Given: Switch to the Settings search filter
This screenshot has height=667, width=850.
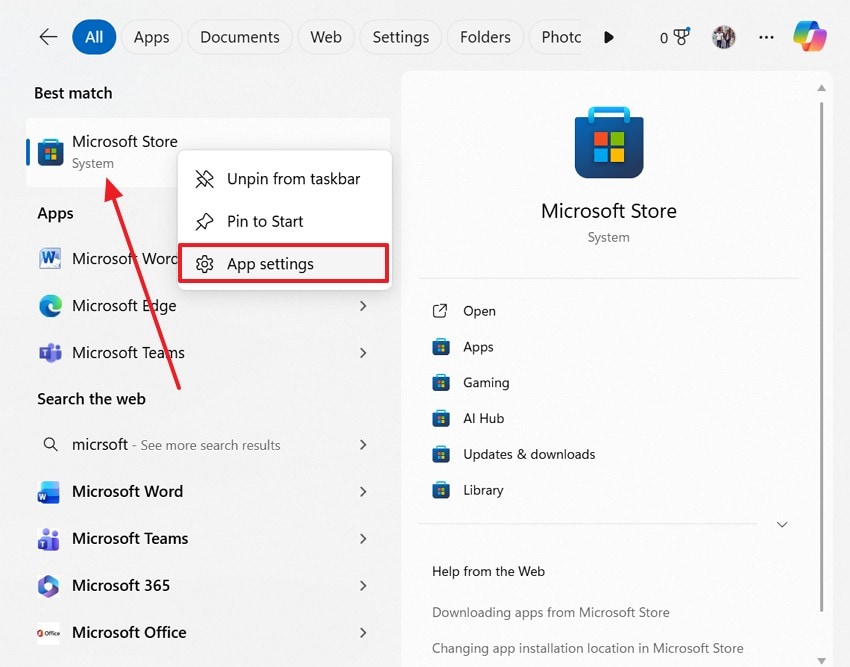Looking at the screenshot, I should pos(400,36).
